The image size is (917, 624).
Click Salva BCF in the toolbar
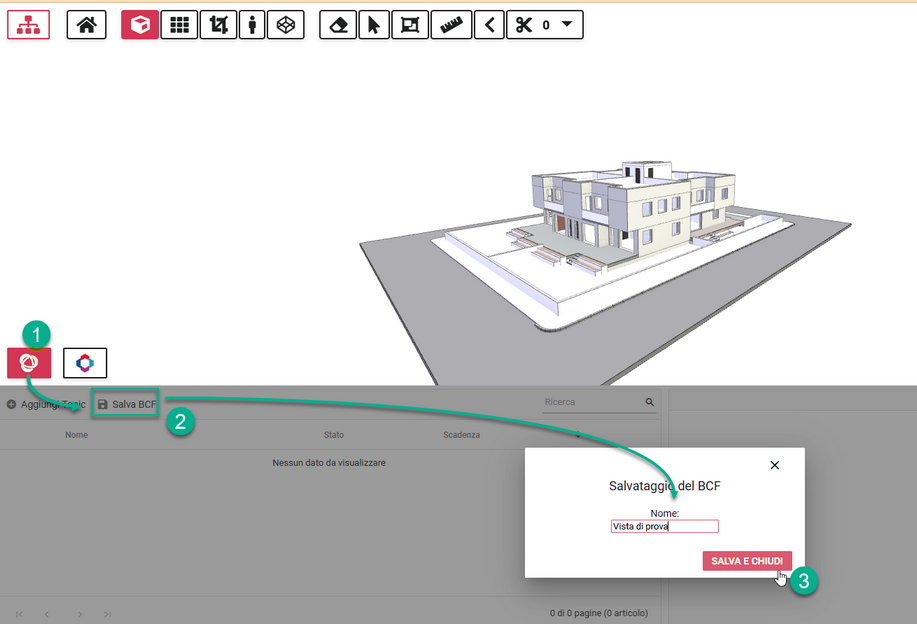[126, 404]
